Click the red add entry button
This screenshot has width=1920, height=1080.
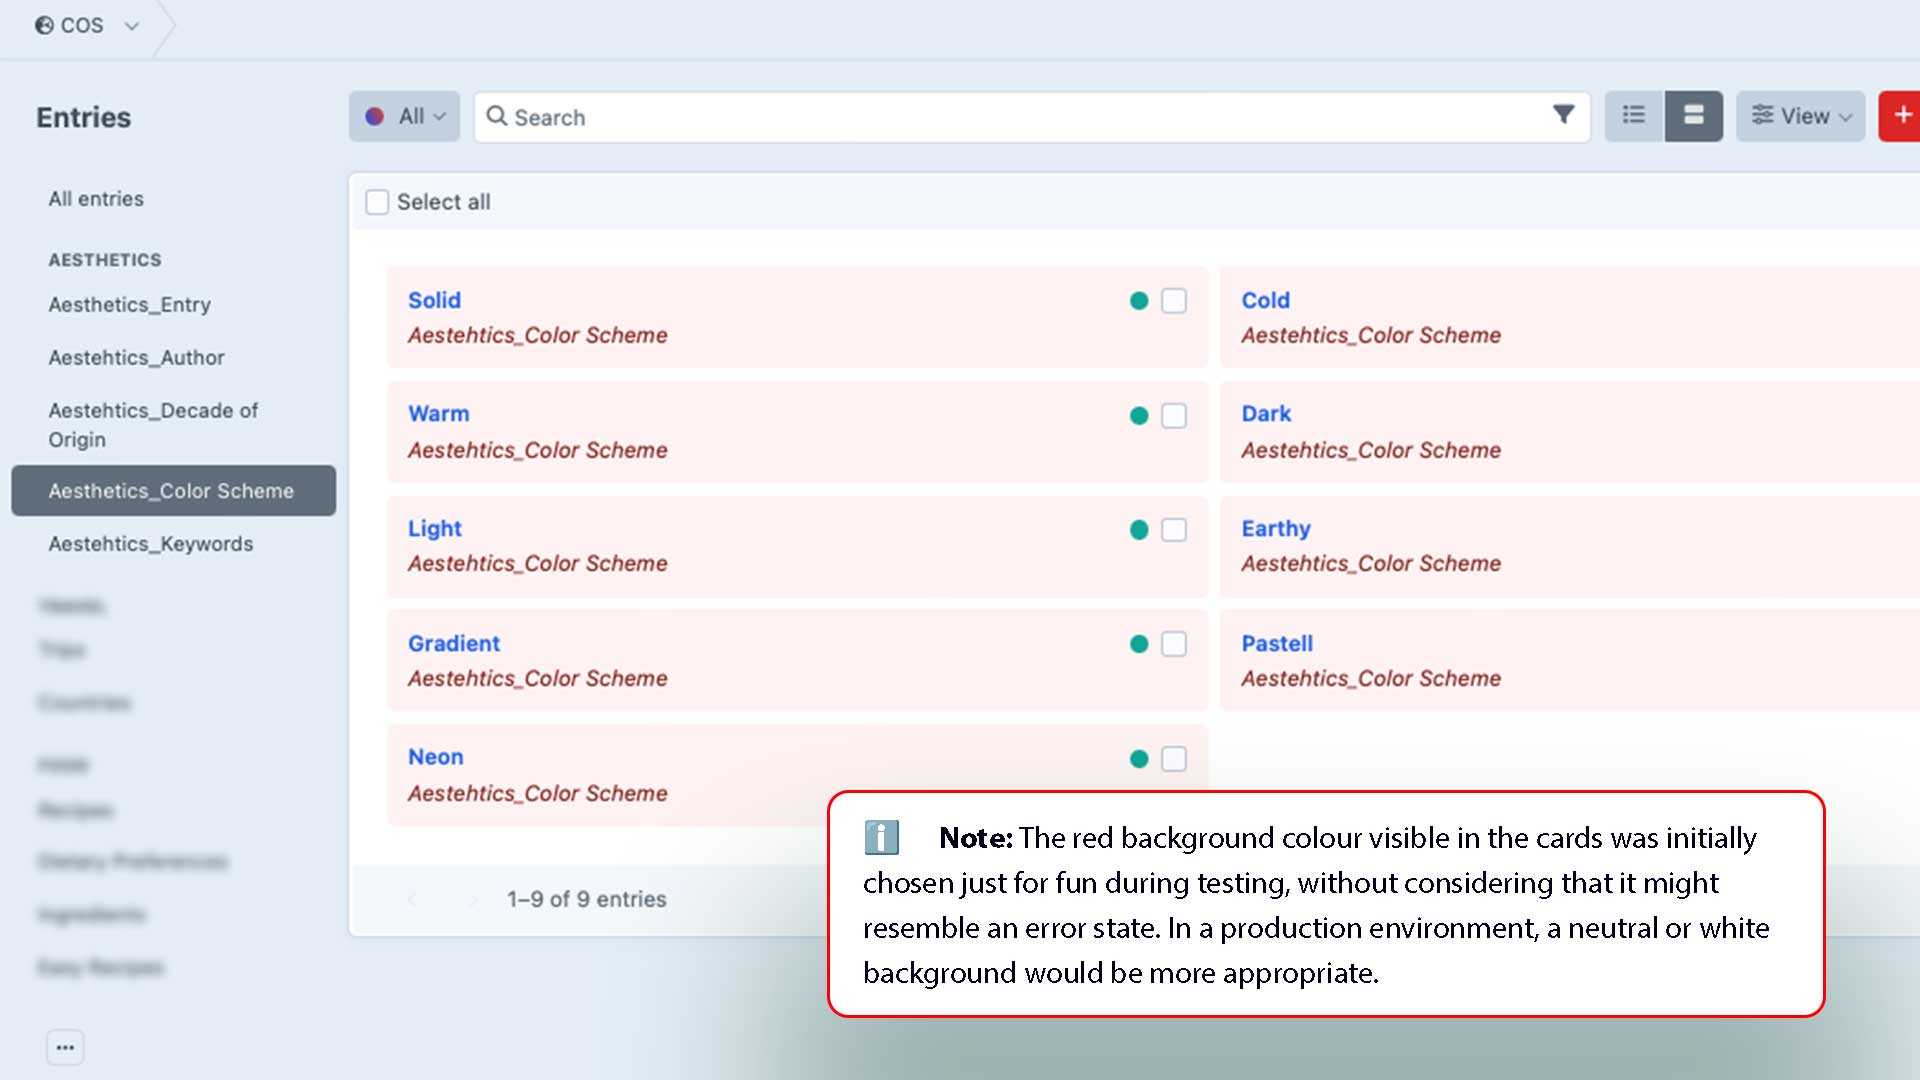pyautogui.click(x=1900, y=116)
